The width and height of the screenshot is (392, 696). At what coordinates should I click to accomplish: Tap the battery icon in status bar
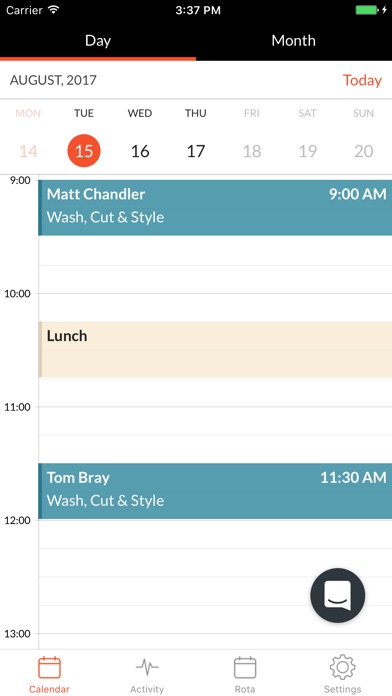[367, 10]
